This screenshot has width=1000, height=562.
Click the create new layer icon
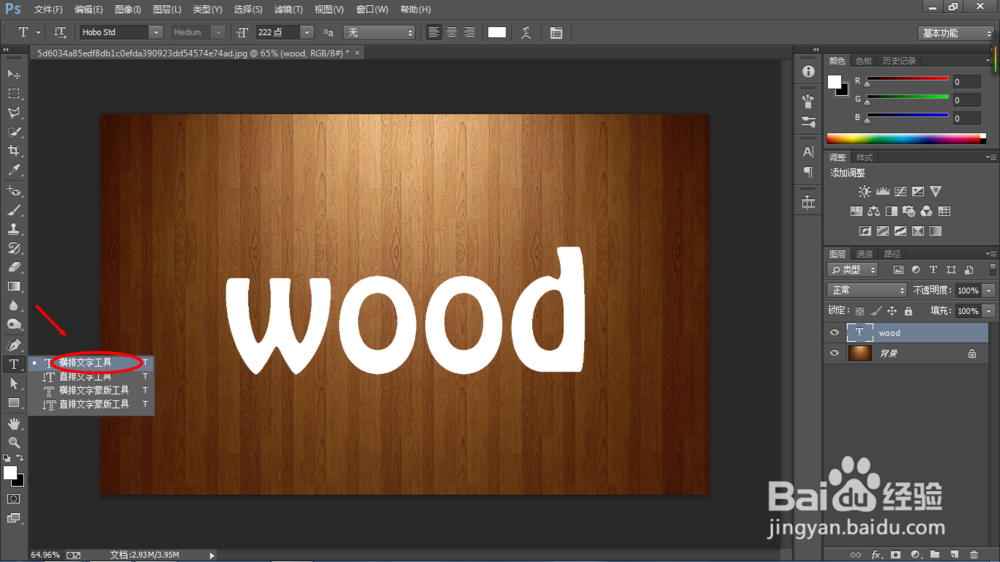coord(954,554)
